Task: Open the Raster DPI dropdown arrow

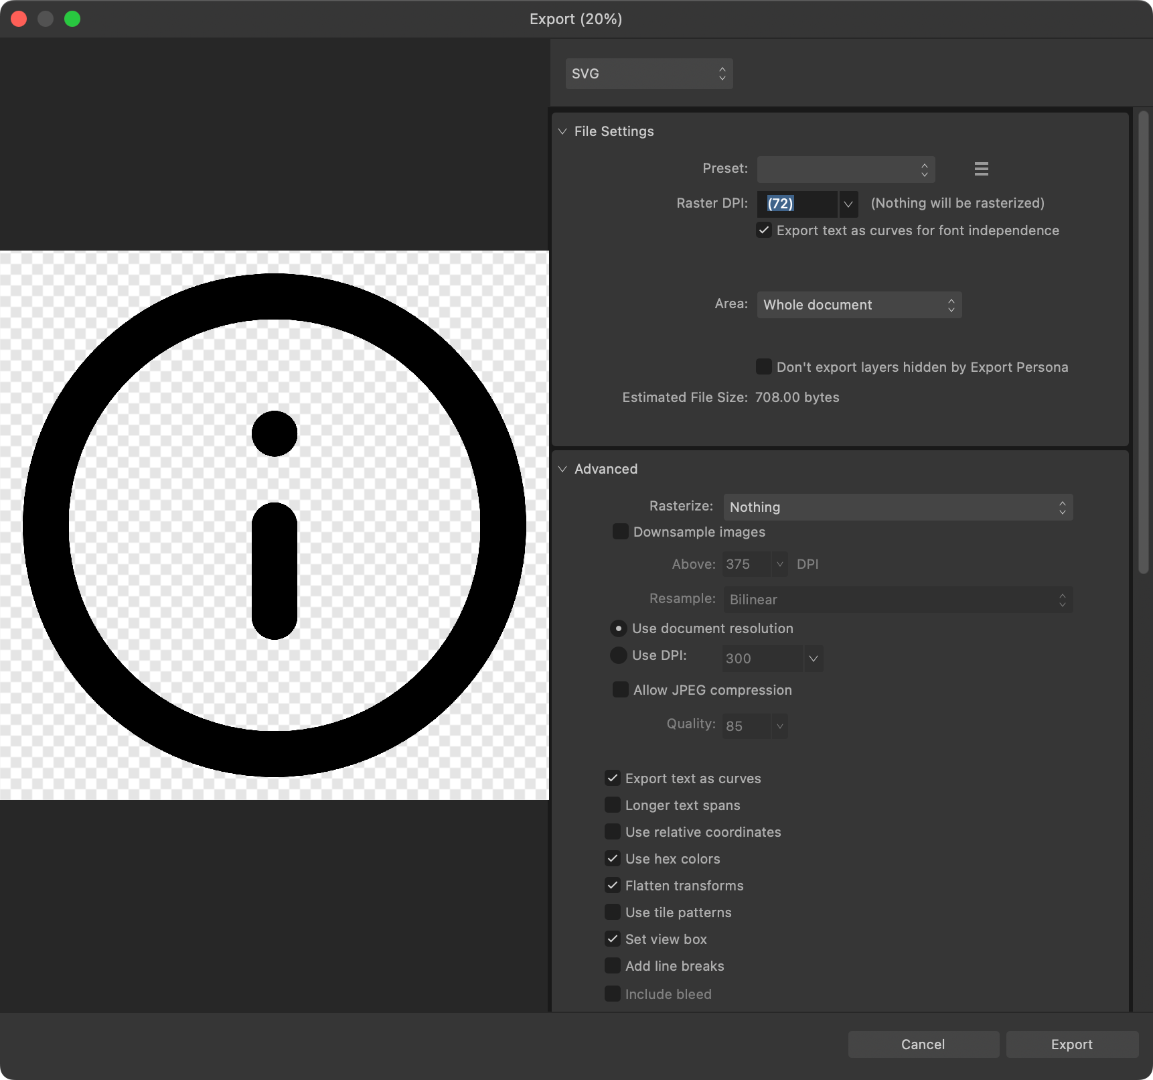Action: pyautogui.click(x=848, y=204)
